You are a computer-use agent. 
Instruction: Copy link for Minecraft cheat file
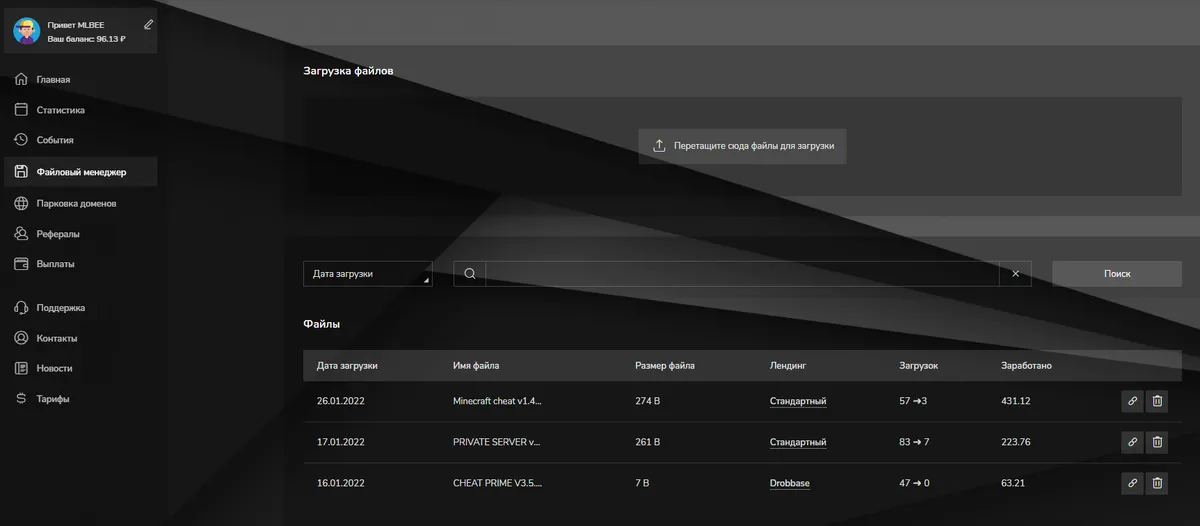point(1132,401)
